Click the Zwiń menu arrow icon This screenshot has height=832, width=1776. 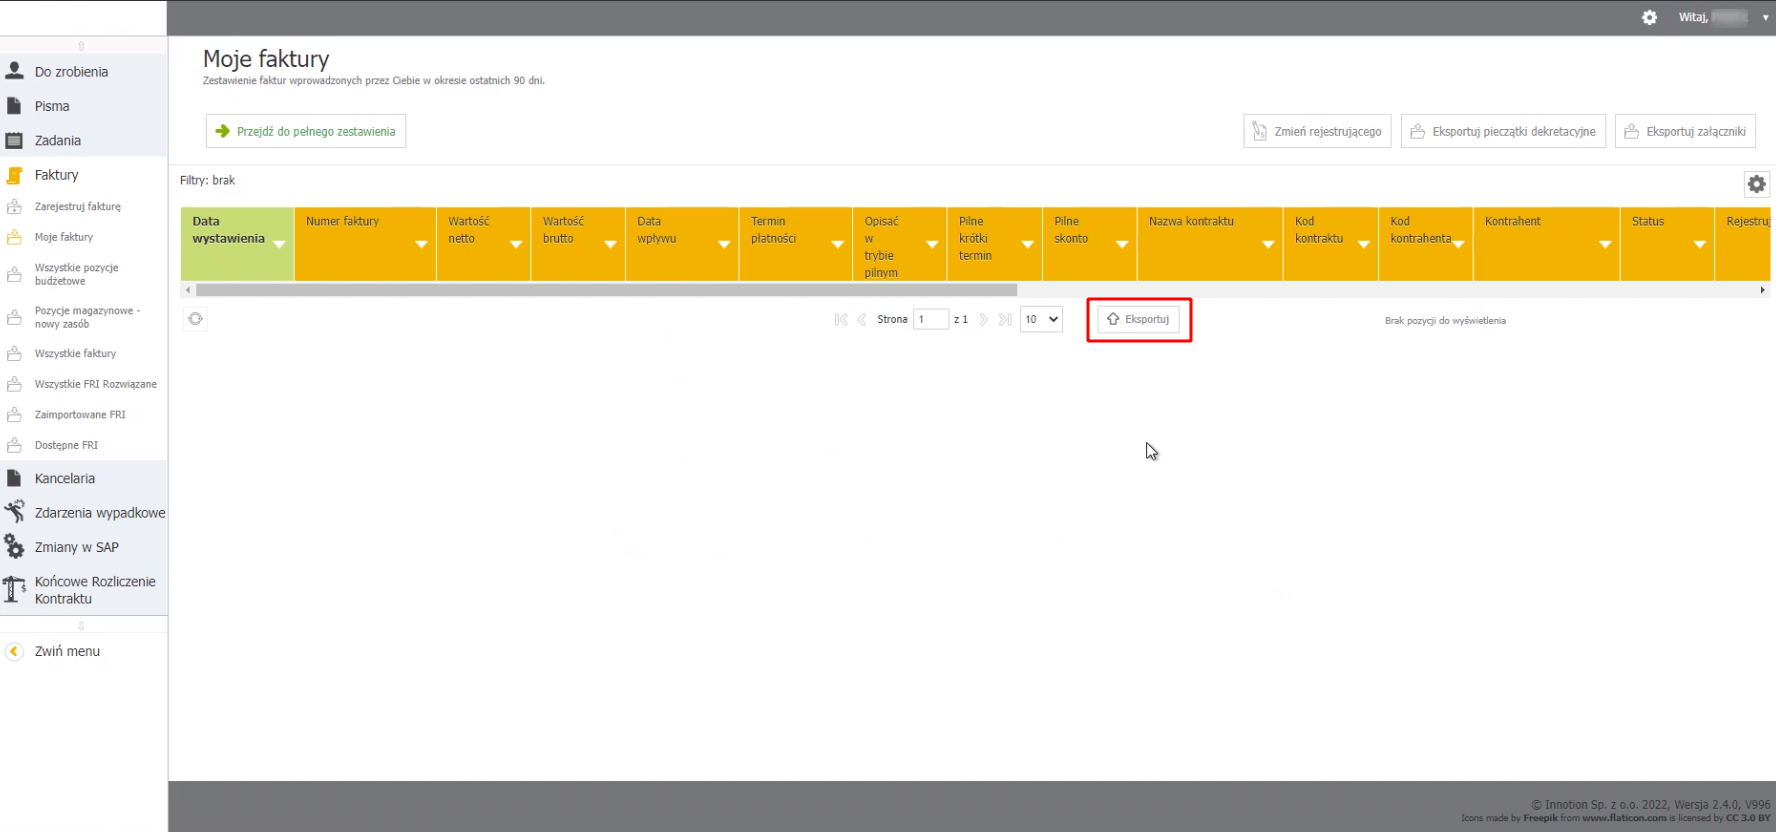click(x=14, y=651)
